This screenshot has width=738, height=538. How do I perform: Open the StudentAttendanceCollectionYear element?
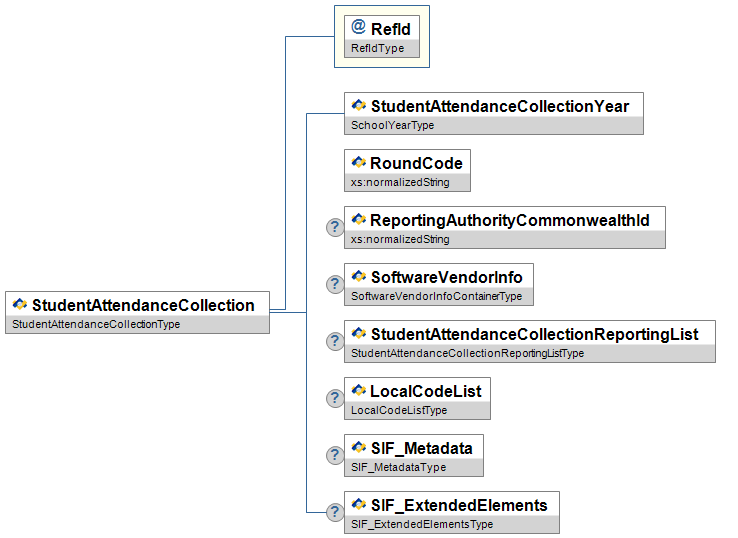click(499, 106)
